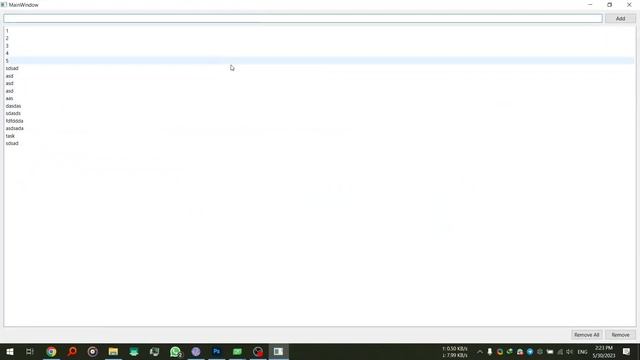
Task: Open the purple round app on taskbar
Action: tap(196, 351)
